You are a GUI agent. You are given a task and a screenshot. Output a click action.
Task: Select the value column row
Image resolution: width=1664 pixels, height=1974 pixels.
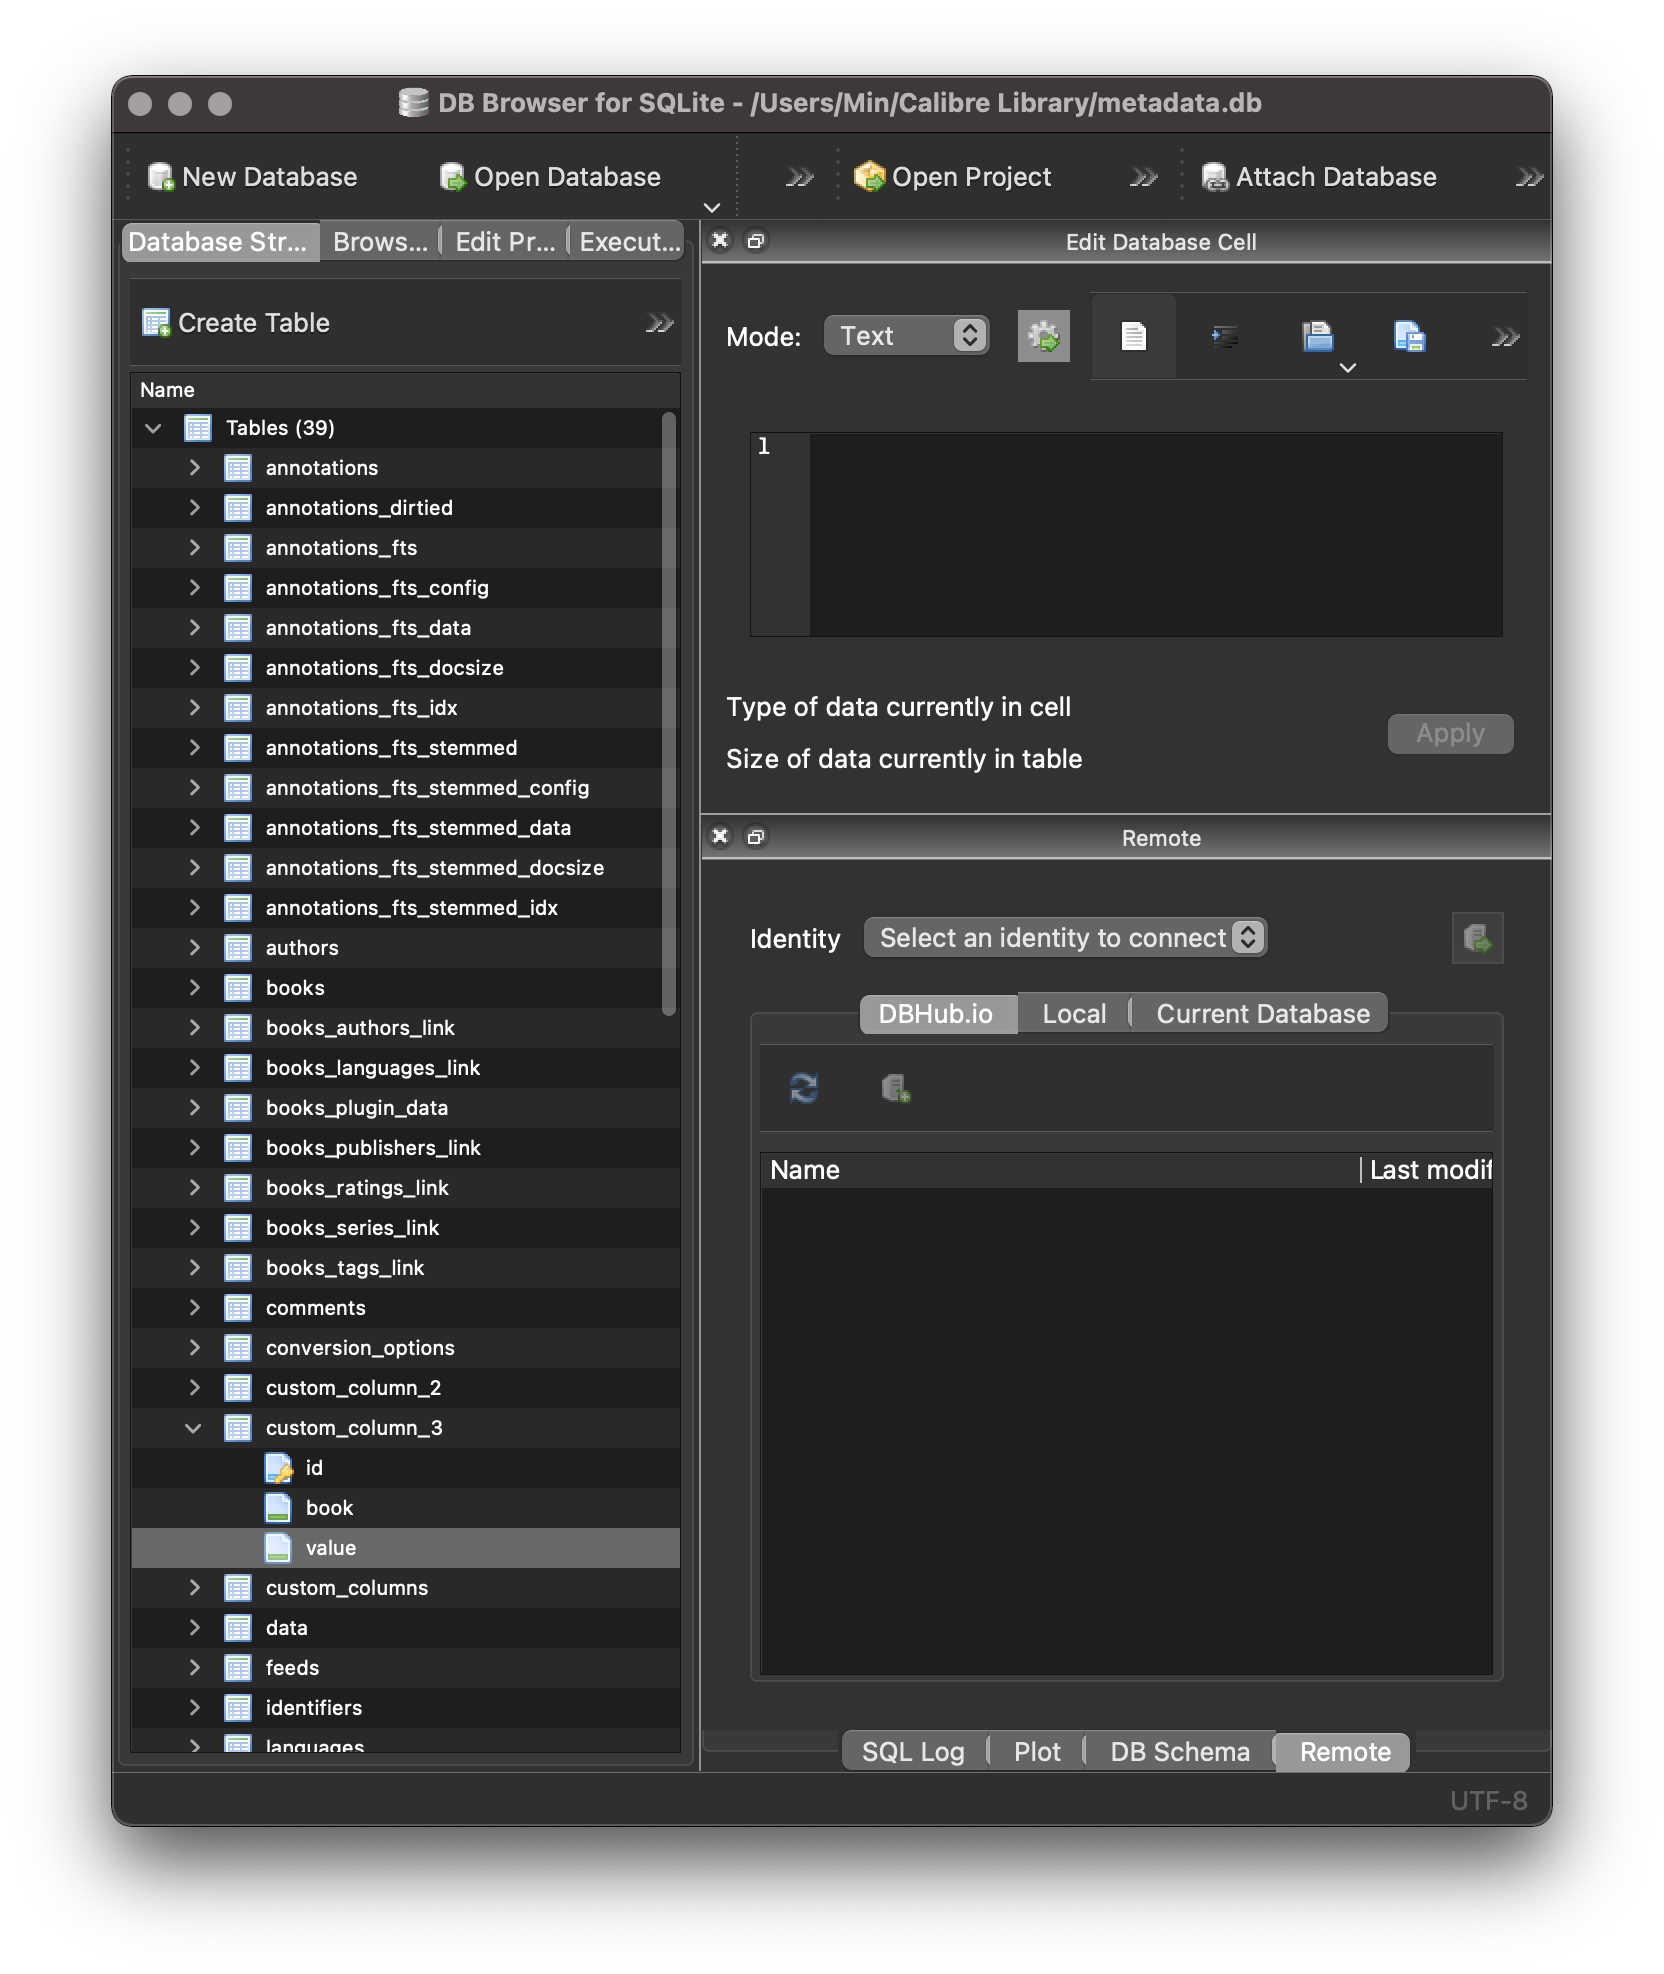pyautogui.click(x=405, y=1548)
